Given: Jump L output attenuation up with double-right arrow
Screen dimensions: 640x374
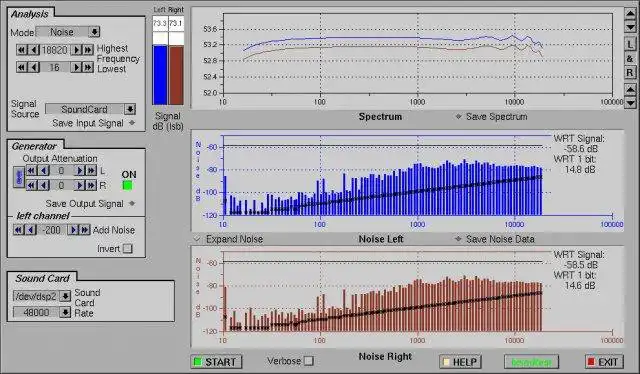Looking at the screenshot, I should tap(91, 170).
